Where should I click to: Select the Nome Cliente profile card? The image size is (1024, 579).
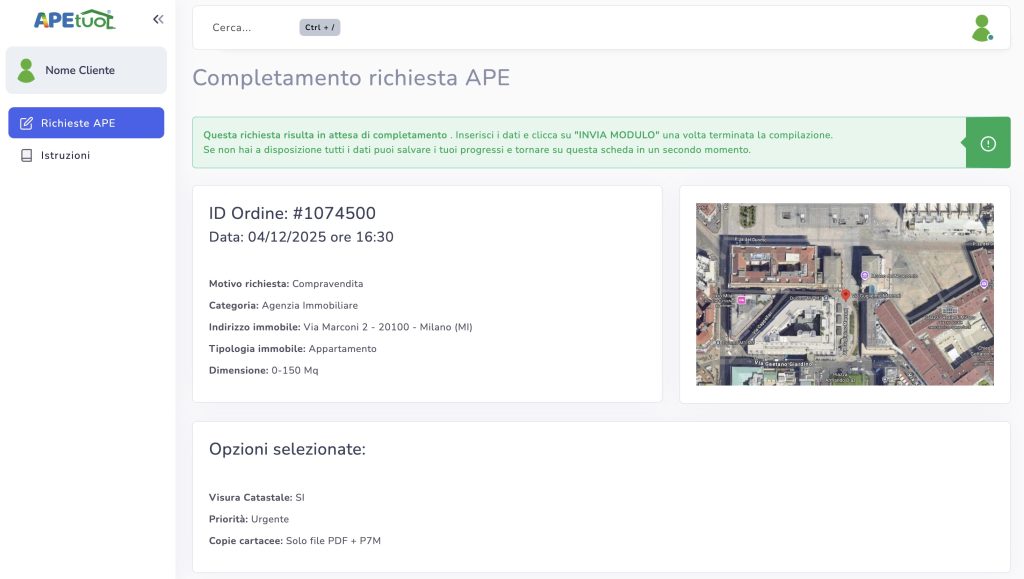(86, 70)
